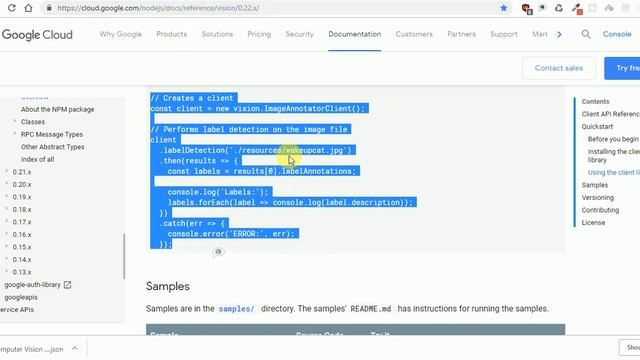Click the README.md text in Samples

point(371,309)
